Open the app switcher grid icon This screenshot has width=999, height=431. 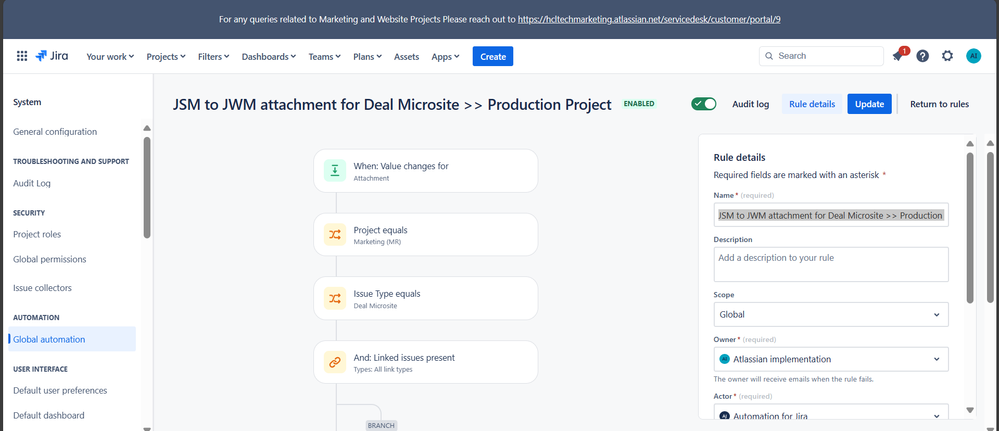[x=22, y=56]
